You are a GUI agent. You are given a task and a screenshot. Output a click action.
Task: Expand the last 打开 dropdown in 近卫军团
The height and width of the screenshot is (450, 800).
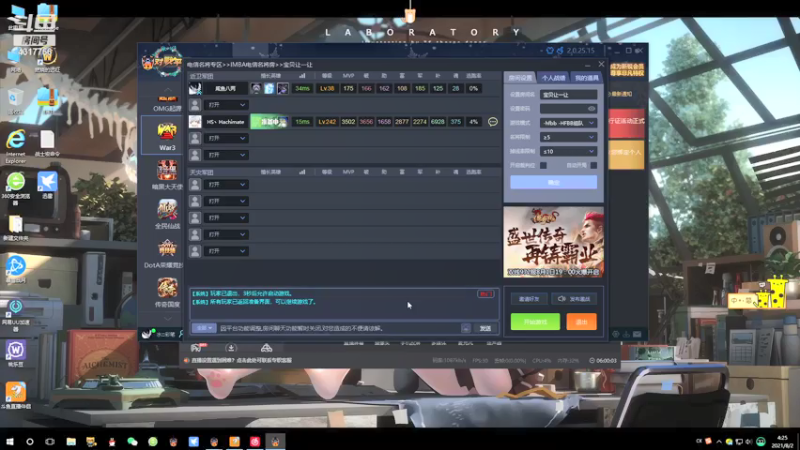(226, 155)
